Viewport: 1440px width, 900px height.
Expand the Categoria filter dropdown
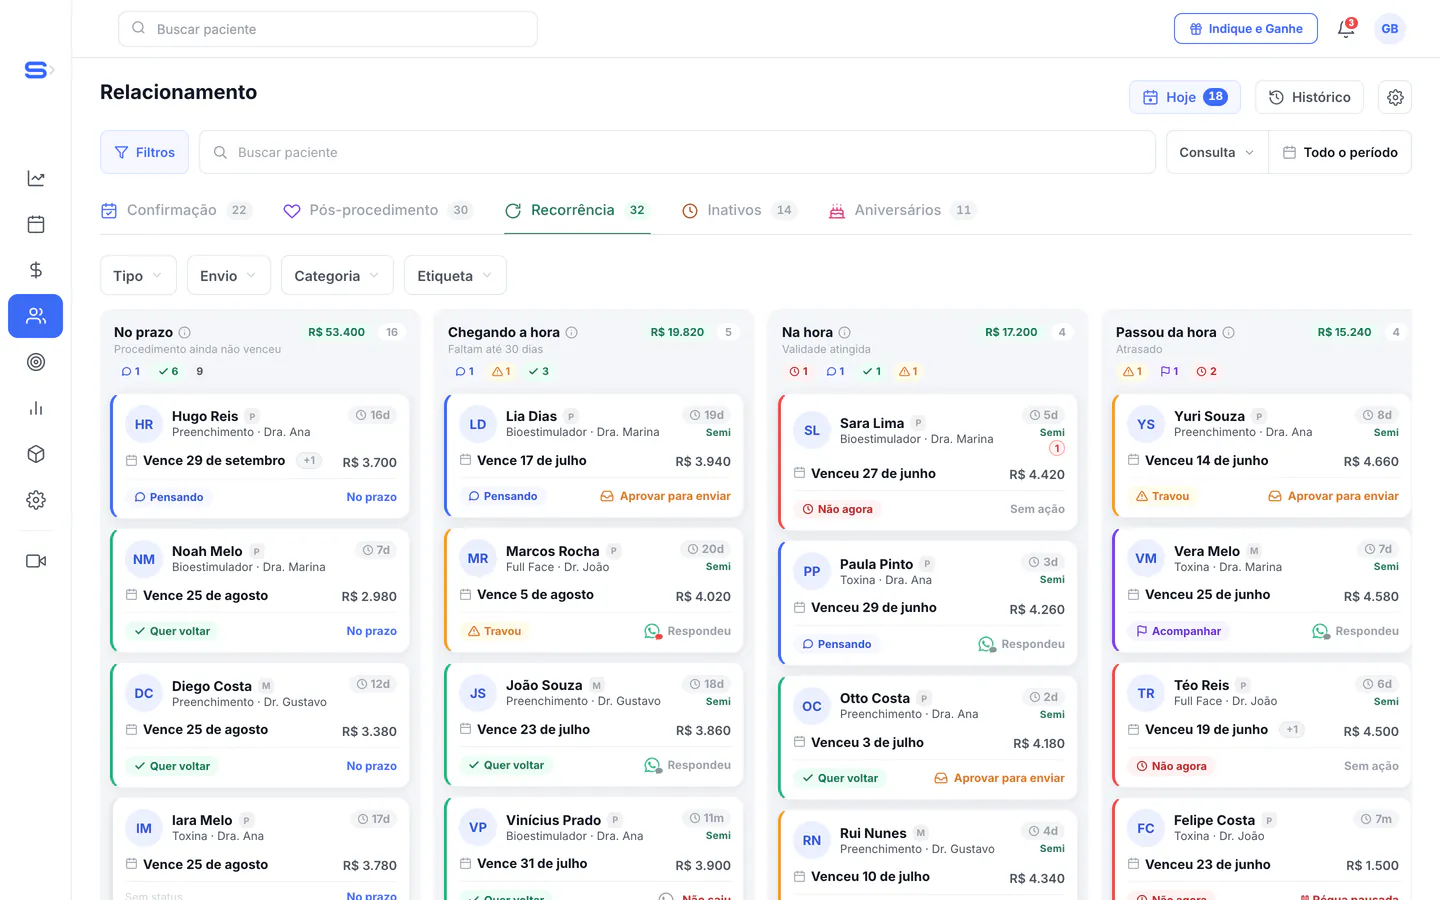[x=337, y=275]
